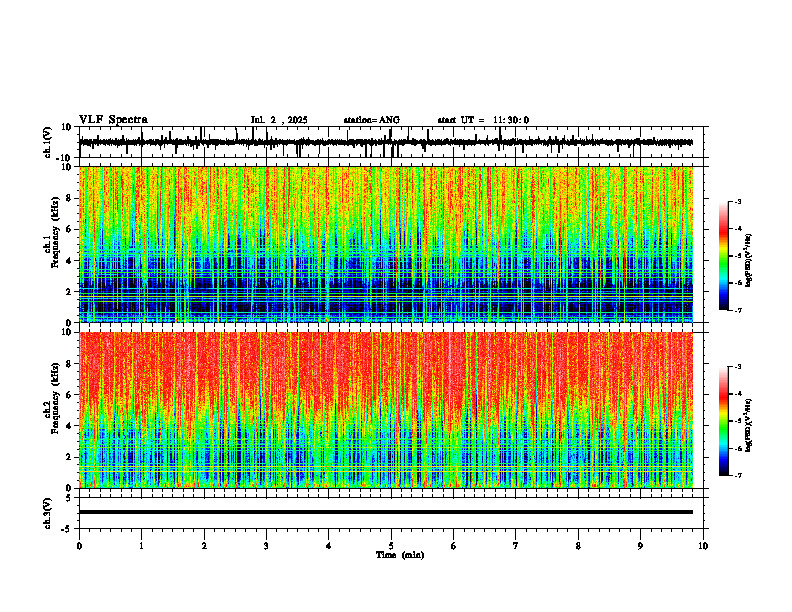Click time axis tick label "5"

click(391, 546)
